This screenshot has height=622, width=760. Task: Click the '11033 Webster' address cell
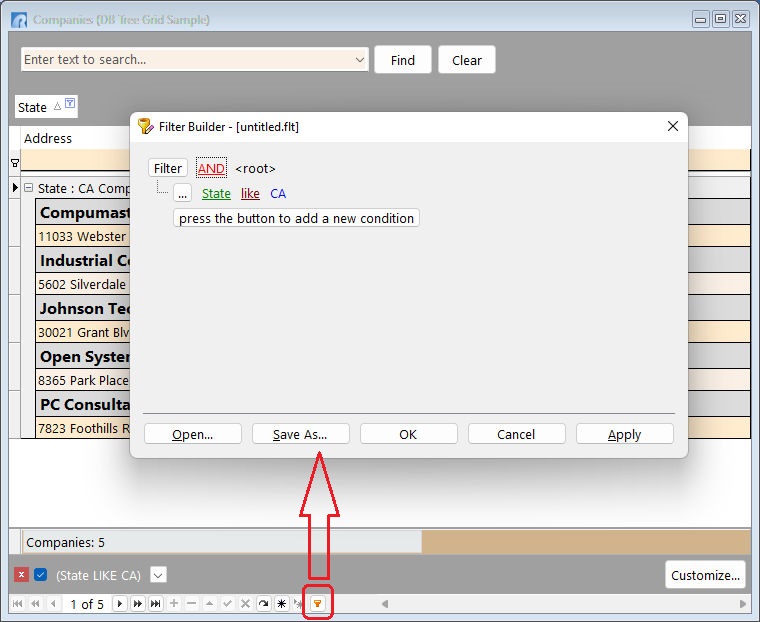(83, 236)
